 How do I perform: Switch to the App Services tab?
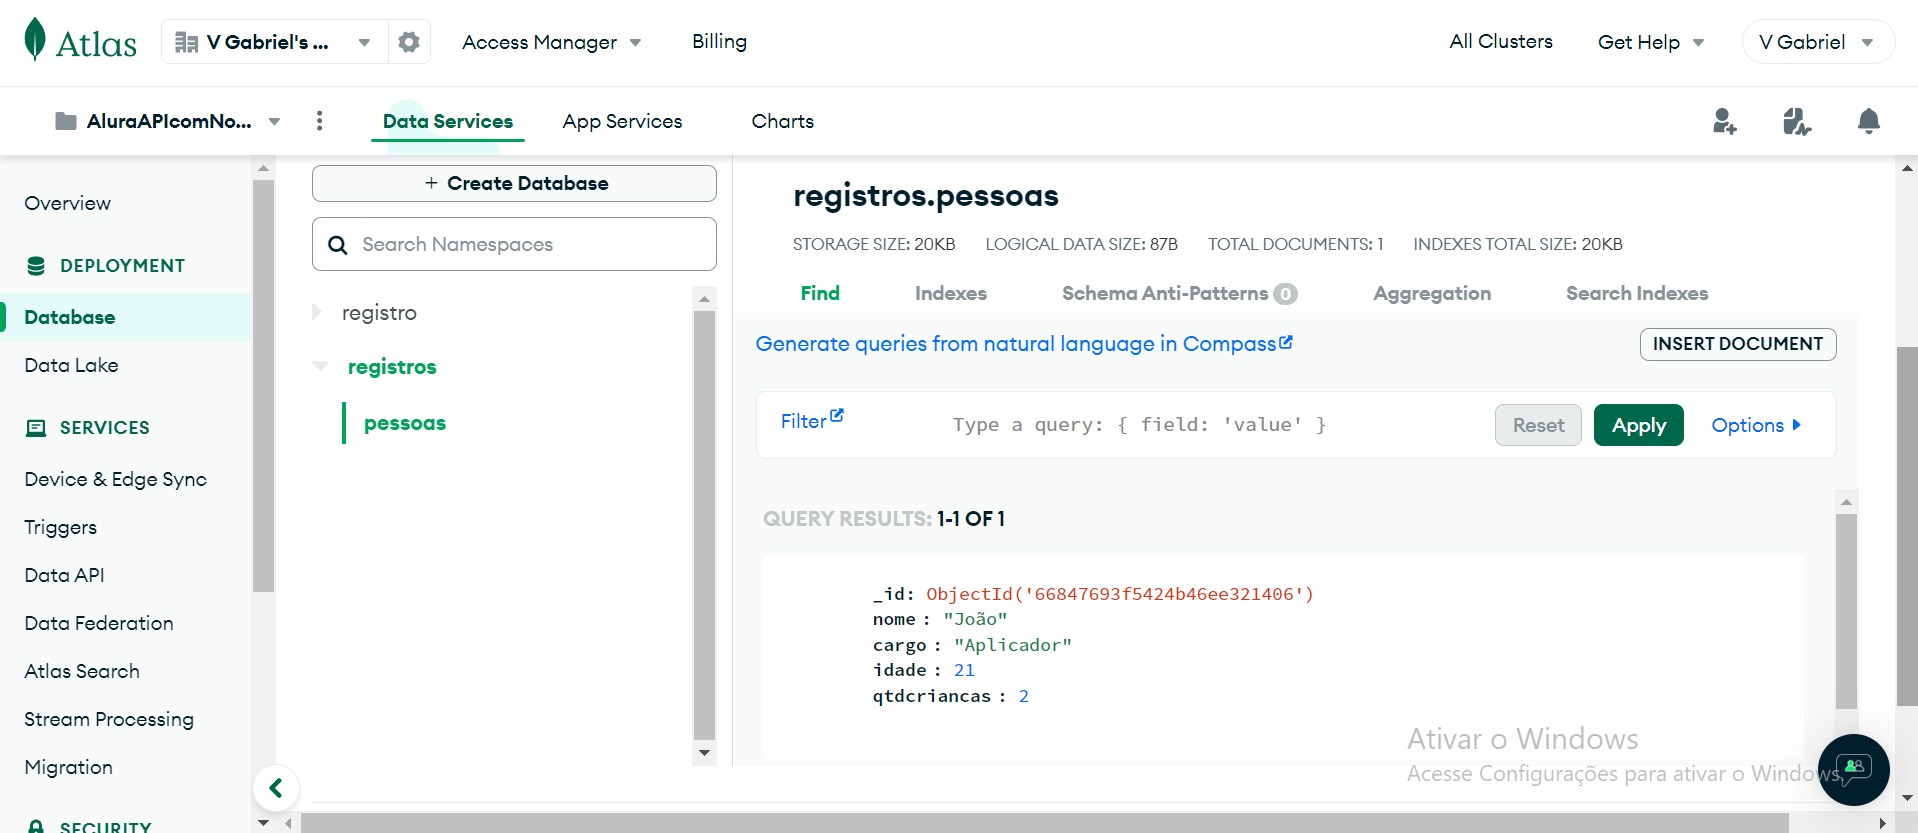[622, 121]
